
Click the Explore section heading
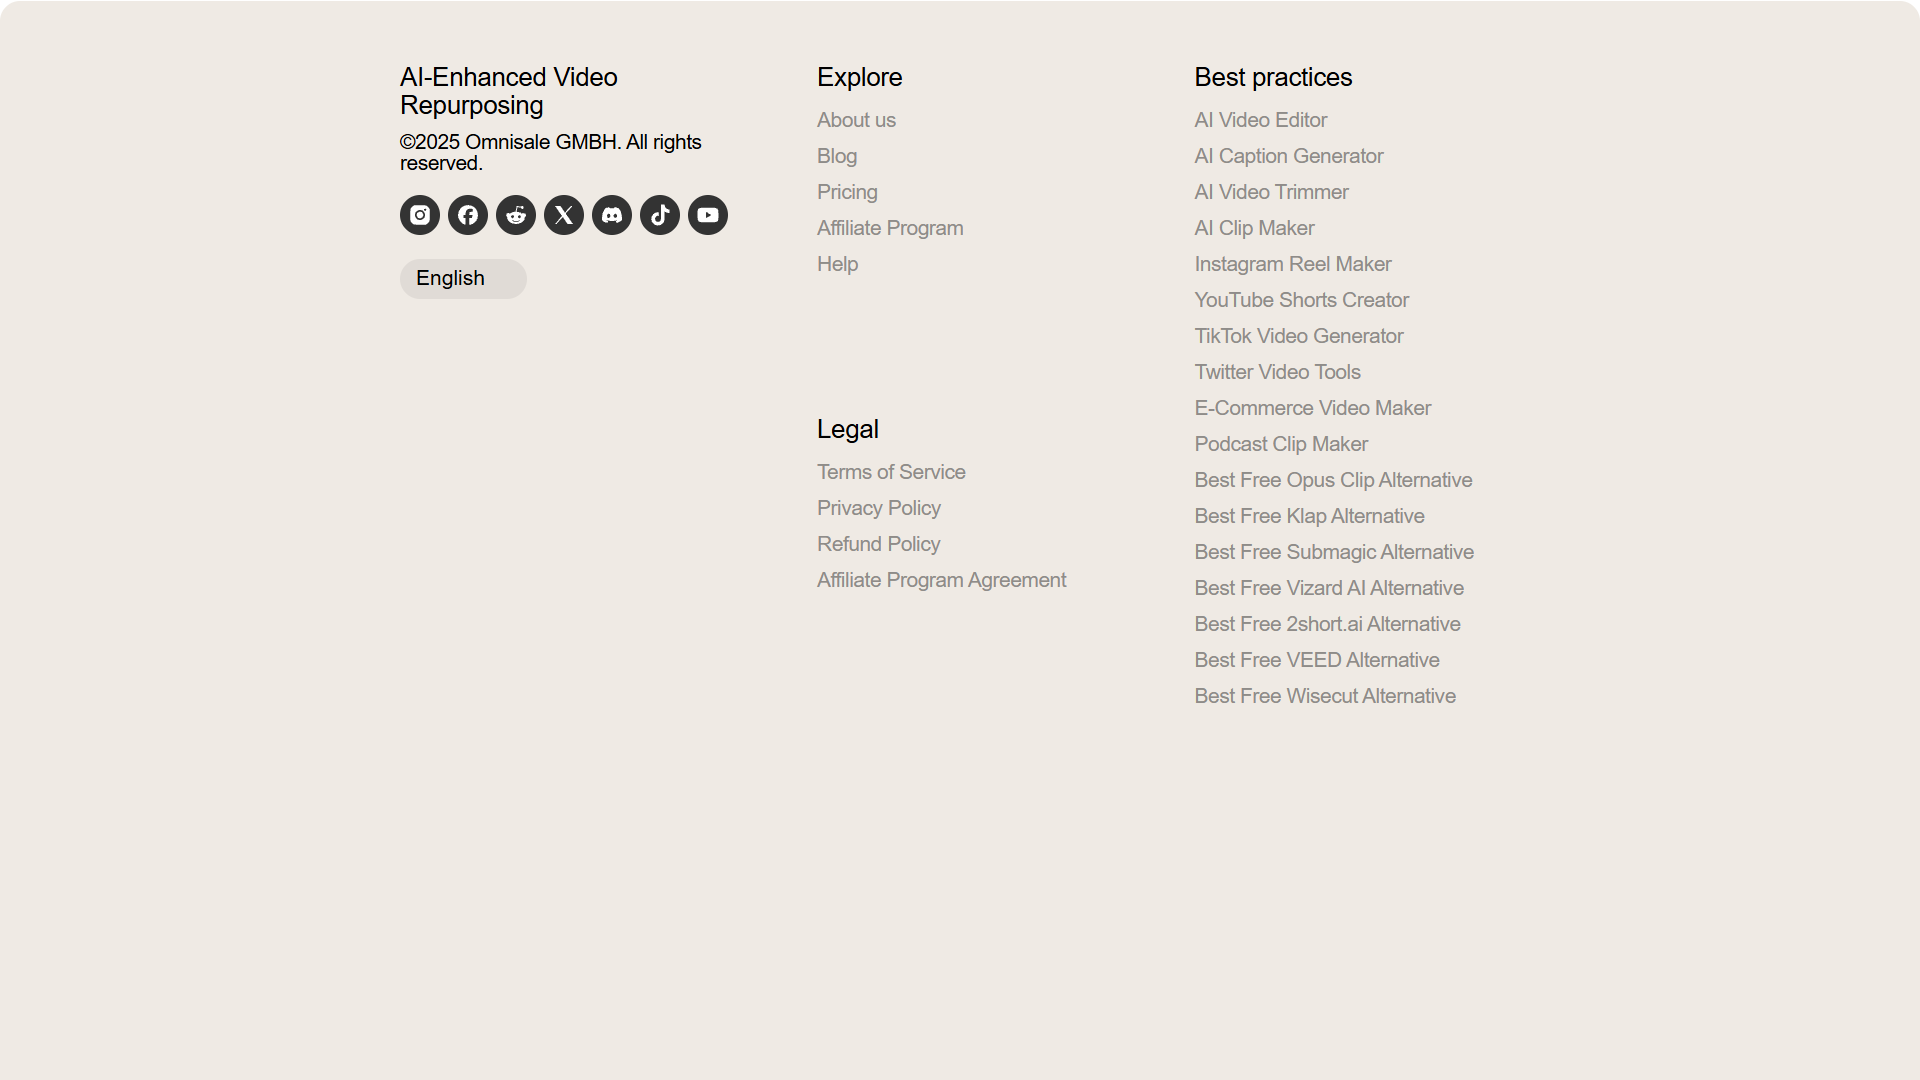click(x=859, y=77)
